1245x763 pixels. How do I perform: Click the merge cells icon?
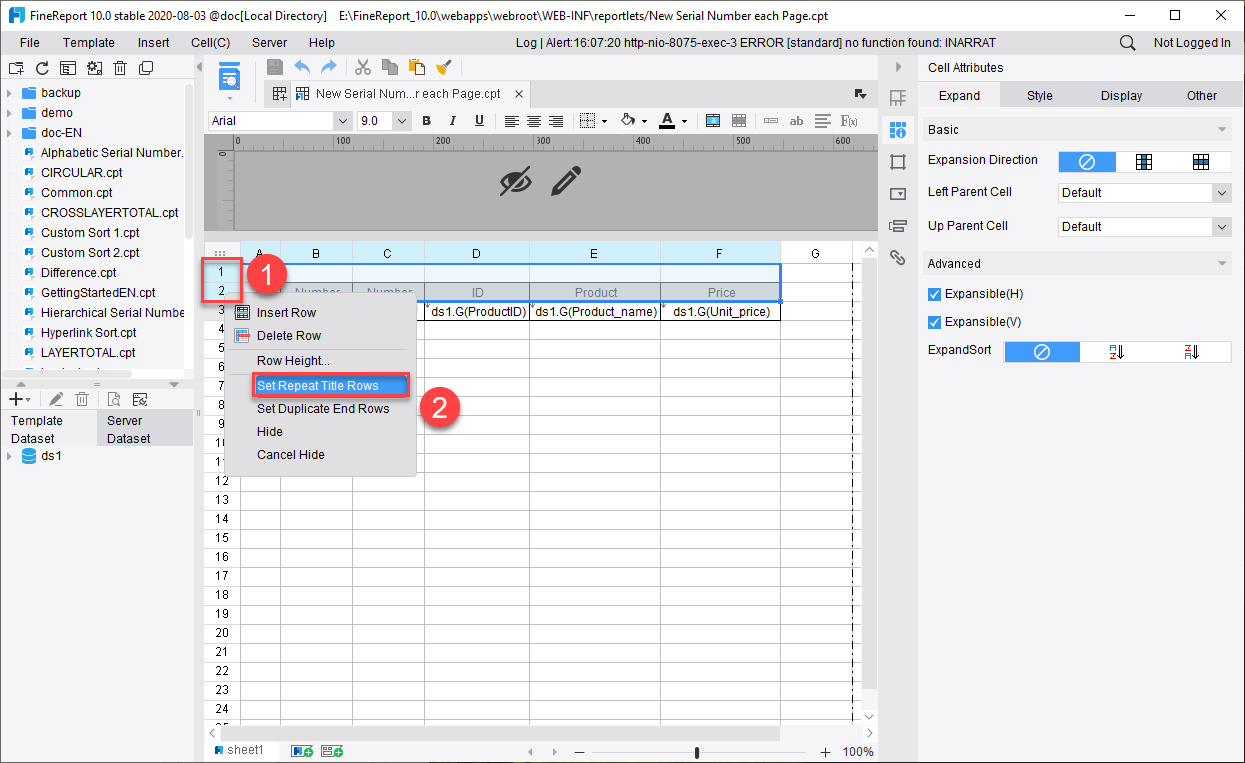713,121
